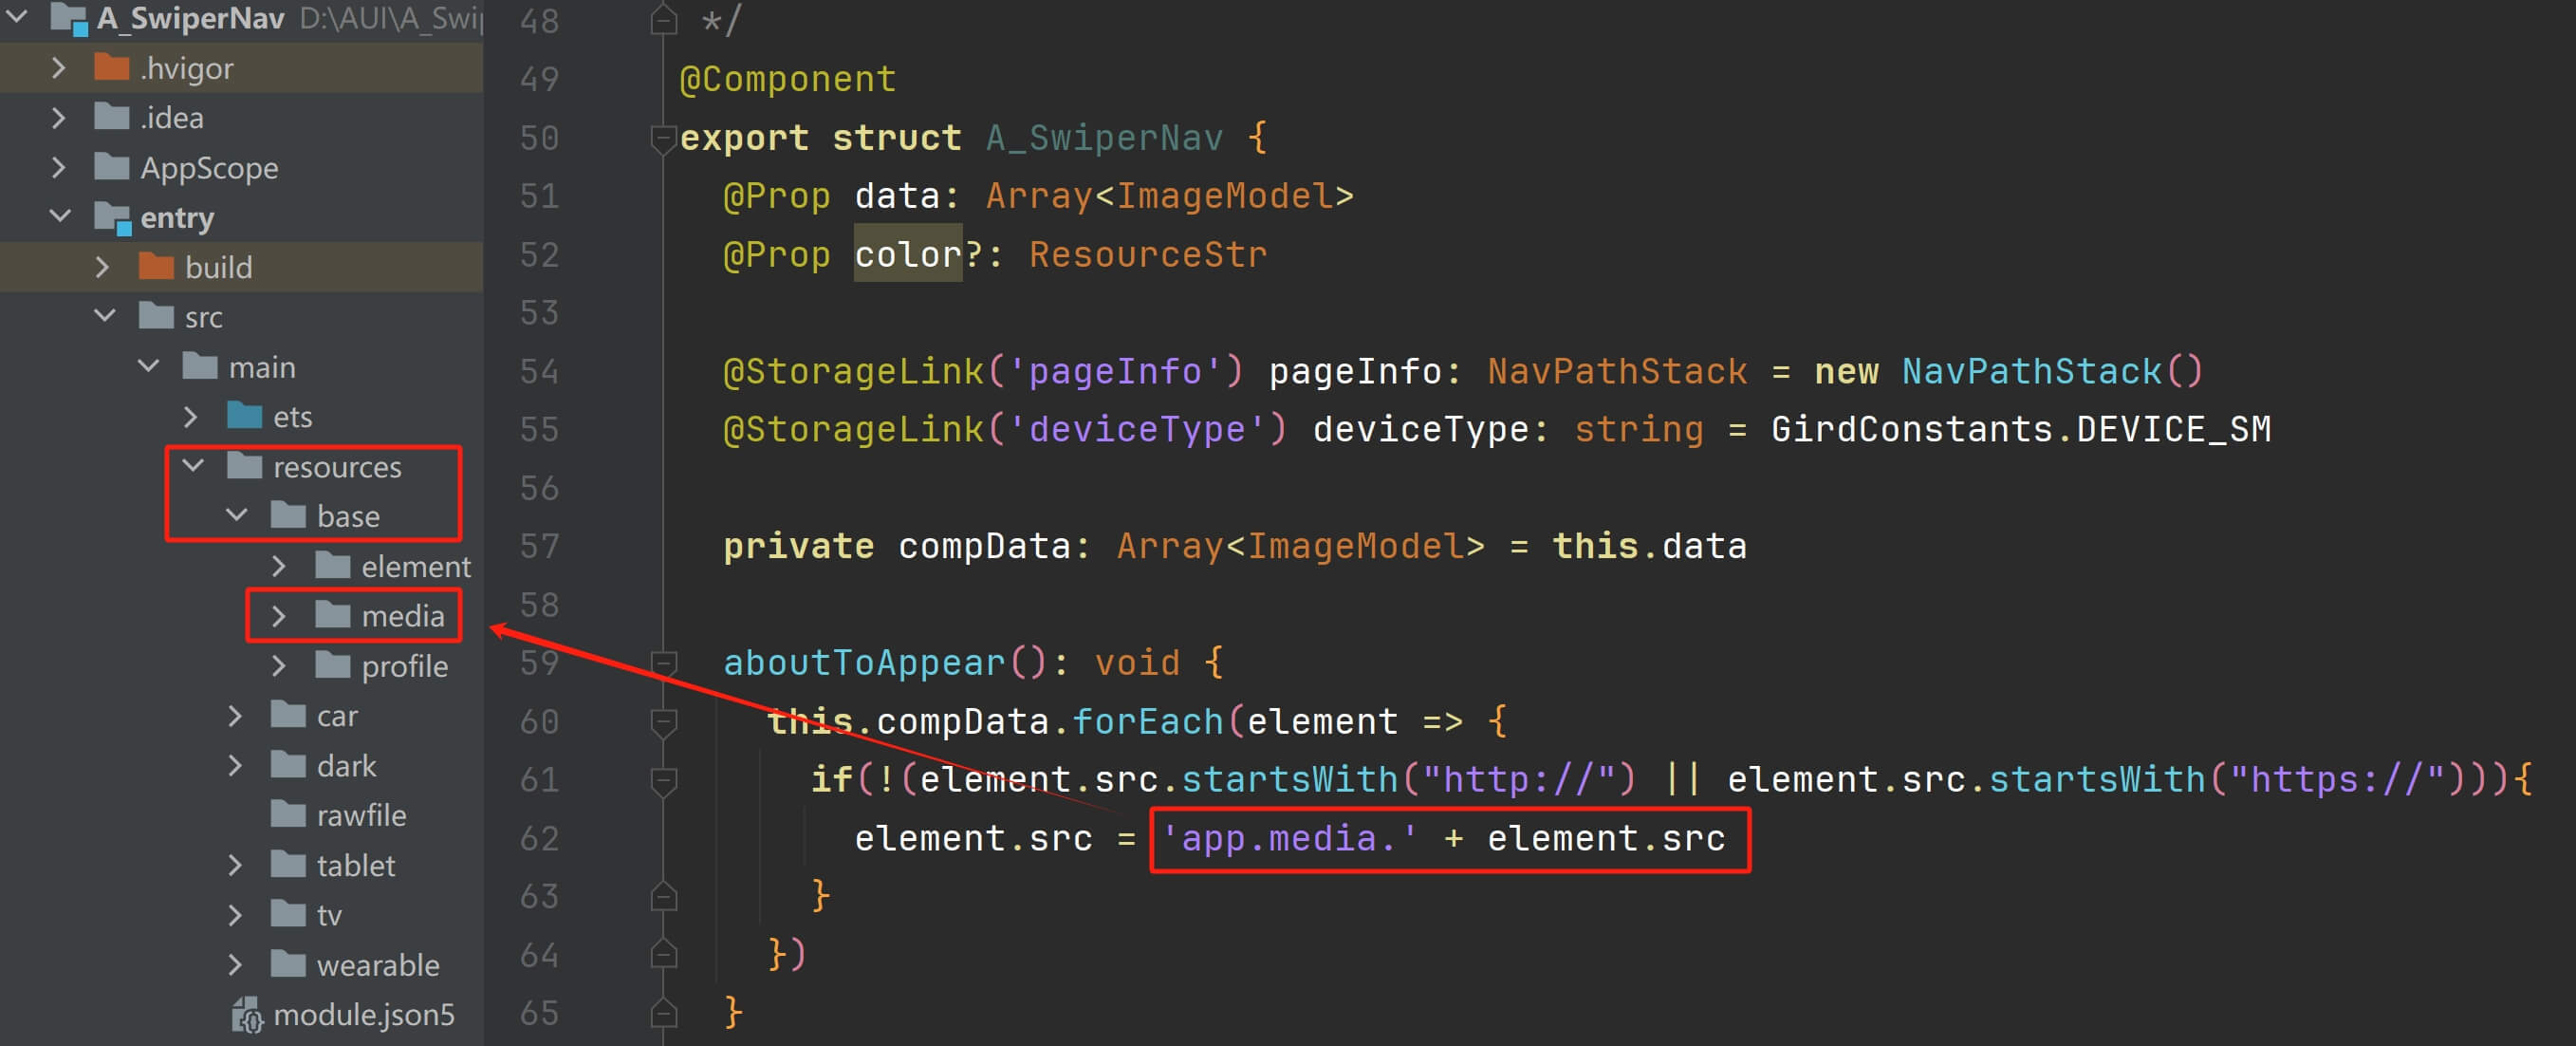Select the AppScope folder in tree

(x=209, y=168)
